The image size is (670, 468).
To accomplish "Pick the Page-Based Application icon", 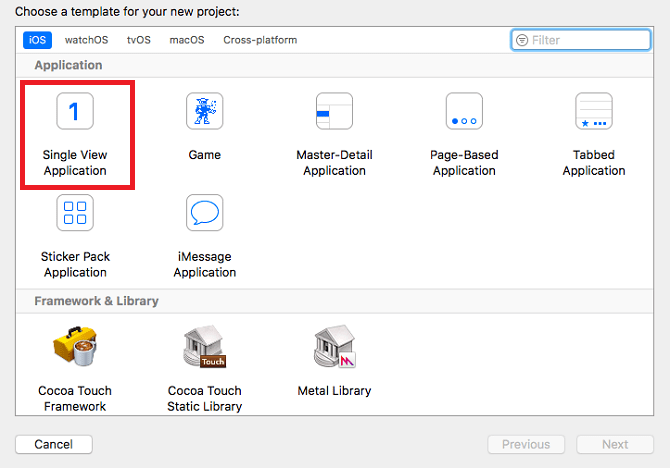I will click(464, 112).
